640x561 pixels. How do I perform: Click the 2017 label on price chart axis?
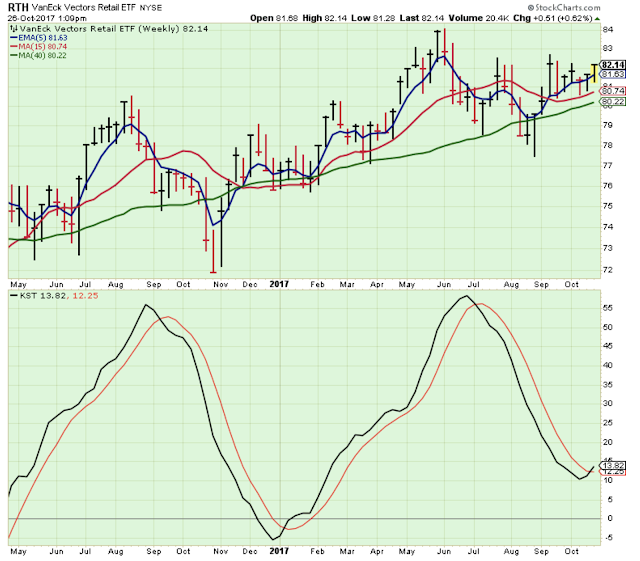[x=279, y=284]
